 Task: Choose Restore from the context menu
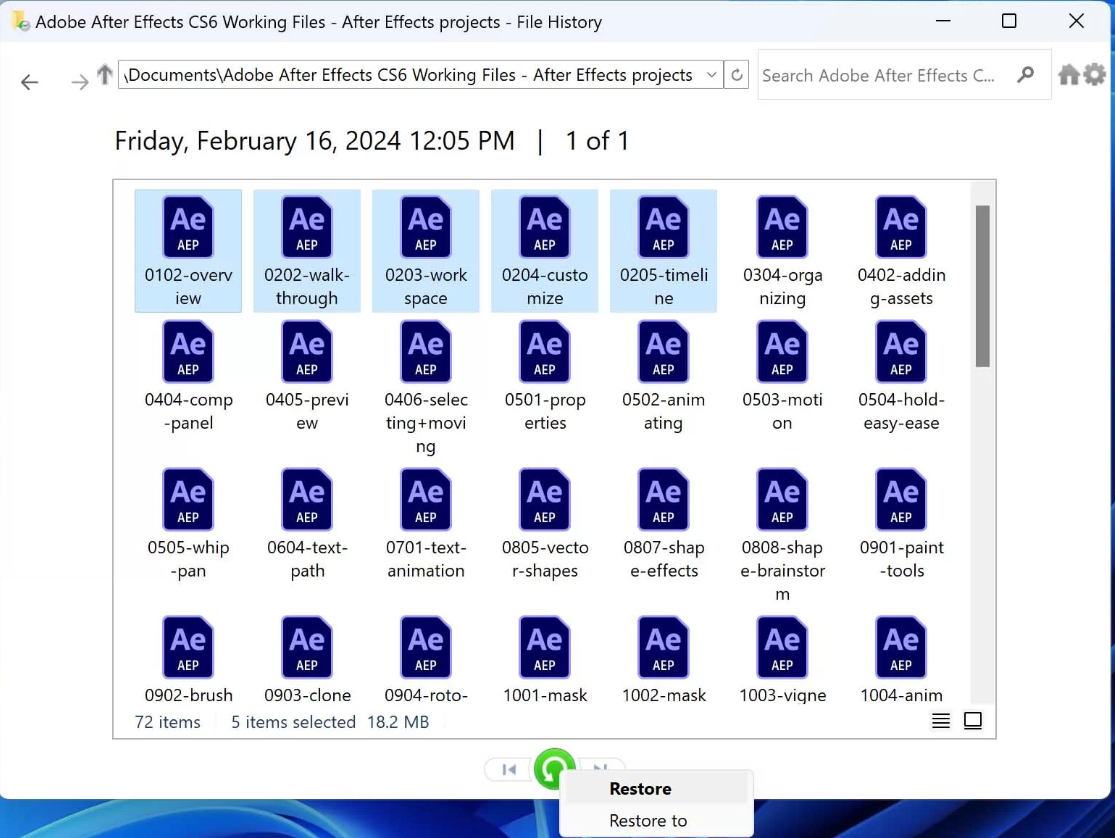click(x=656, y=788)
